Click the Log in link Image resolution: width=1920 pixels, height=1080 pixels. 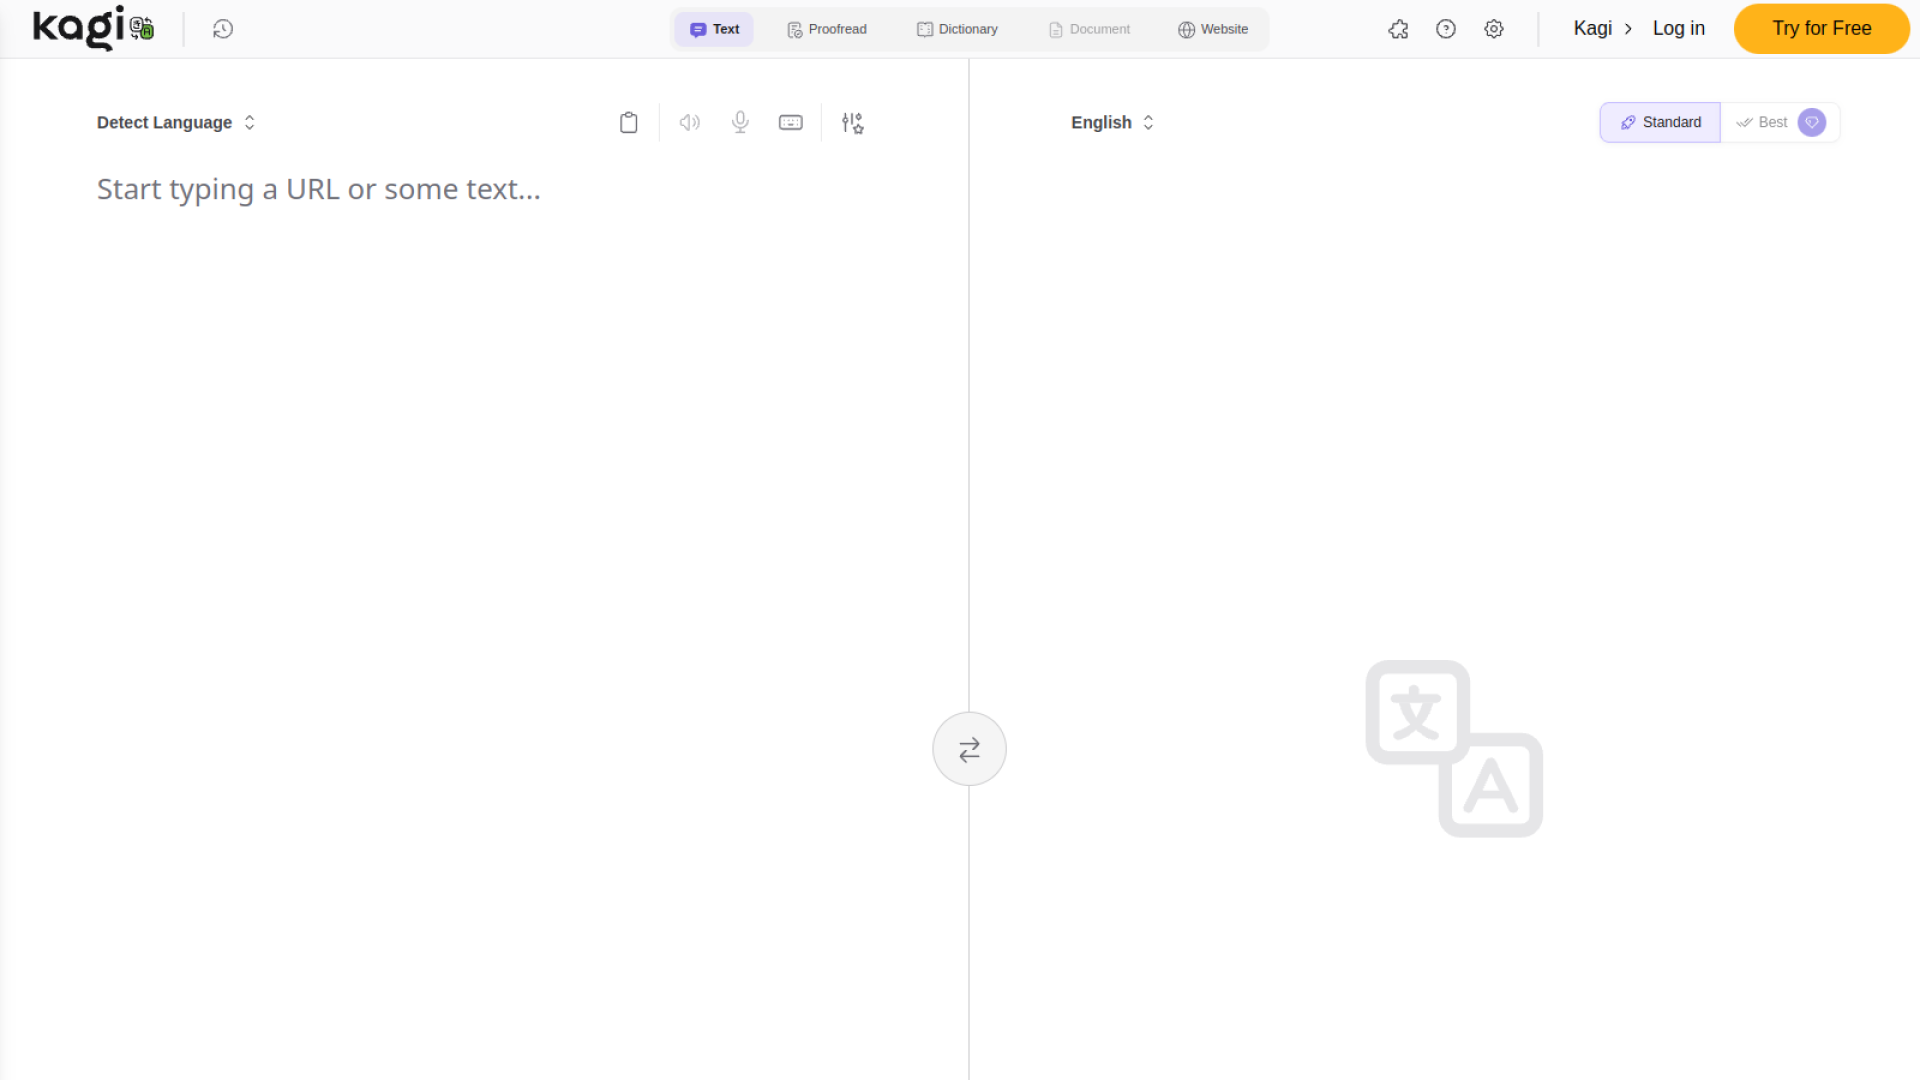pos(1678,29)
